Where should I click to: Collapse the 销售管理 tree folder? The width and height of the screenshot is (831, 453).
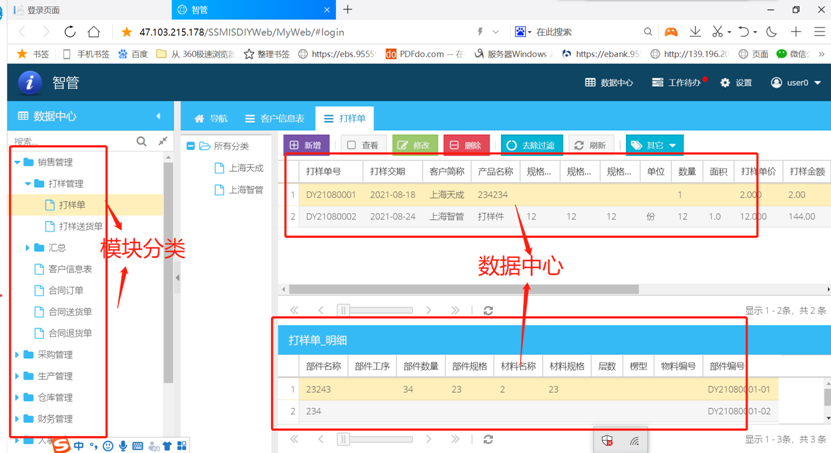pyautogui.click(x=17, y=162)
